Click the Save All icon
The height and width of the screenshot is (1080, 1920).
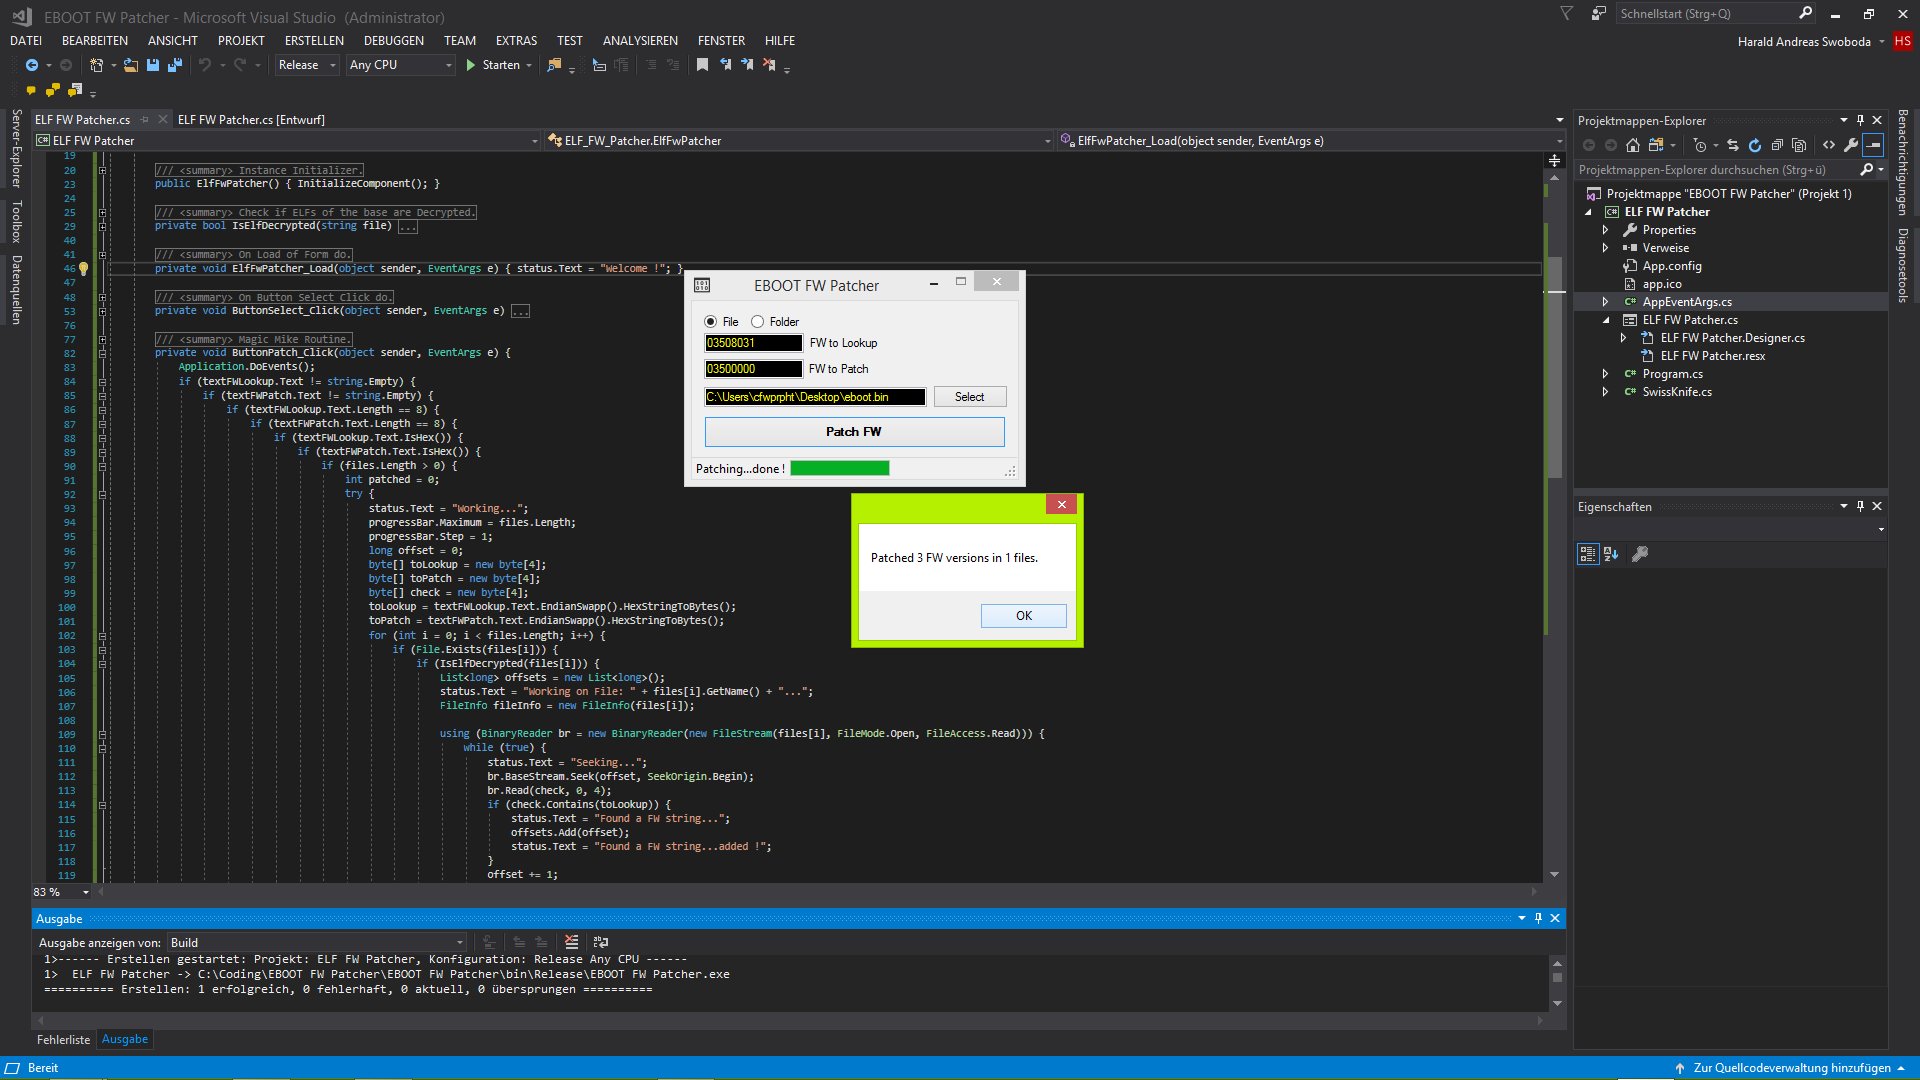click(175, 65)
